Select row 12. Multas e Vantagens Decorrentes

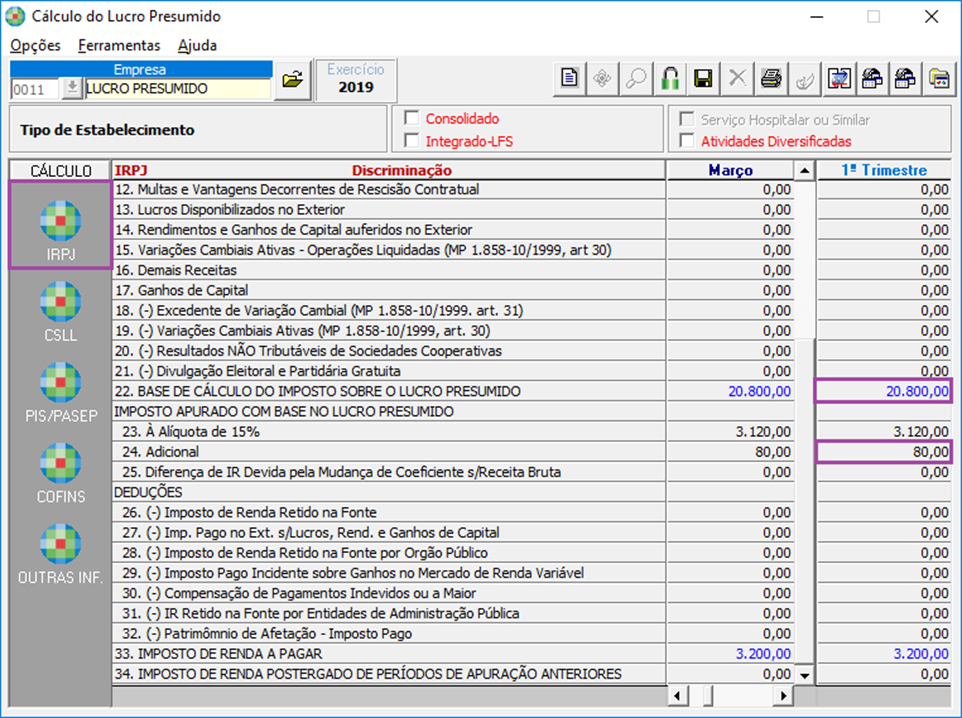pos(389,190)
